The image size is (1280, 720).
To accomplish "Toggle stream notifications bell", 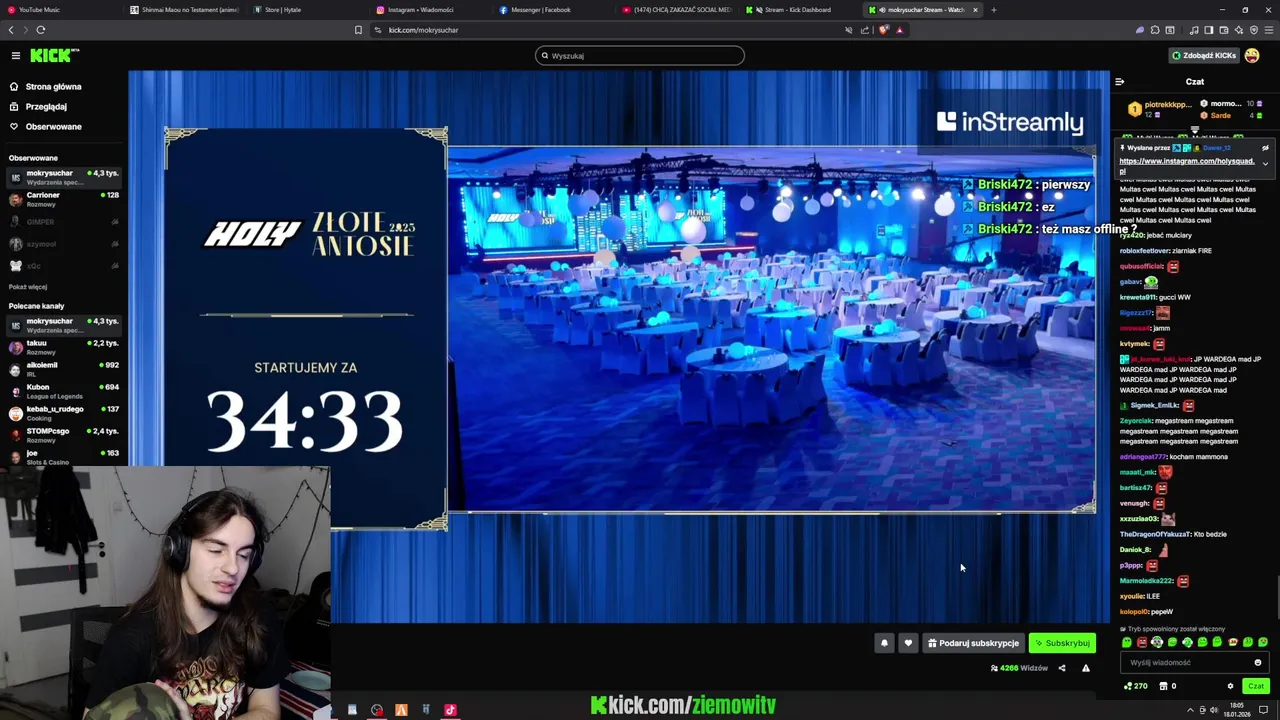I will [884, 643].
